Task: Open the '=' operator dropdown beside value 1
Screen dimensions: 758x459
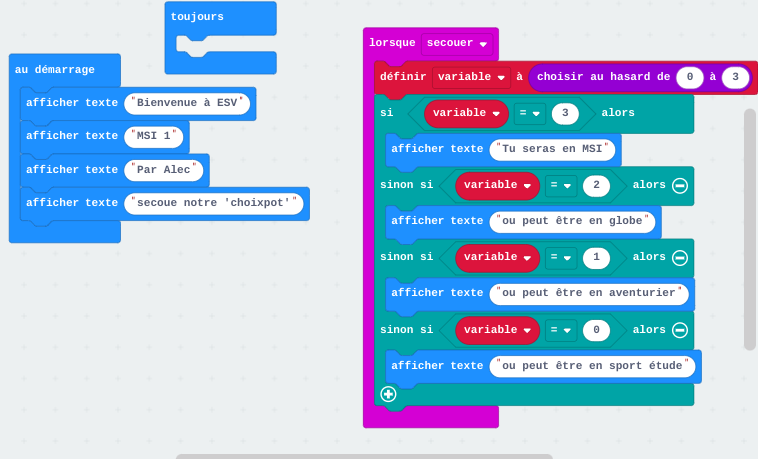Action: [x=561, y=257]
